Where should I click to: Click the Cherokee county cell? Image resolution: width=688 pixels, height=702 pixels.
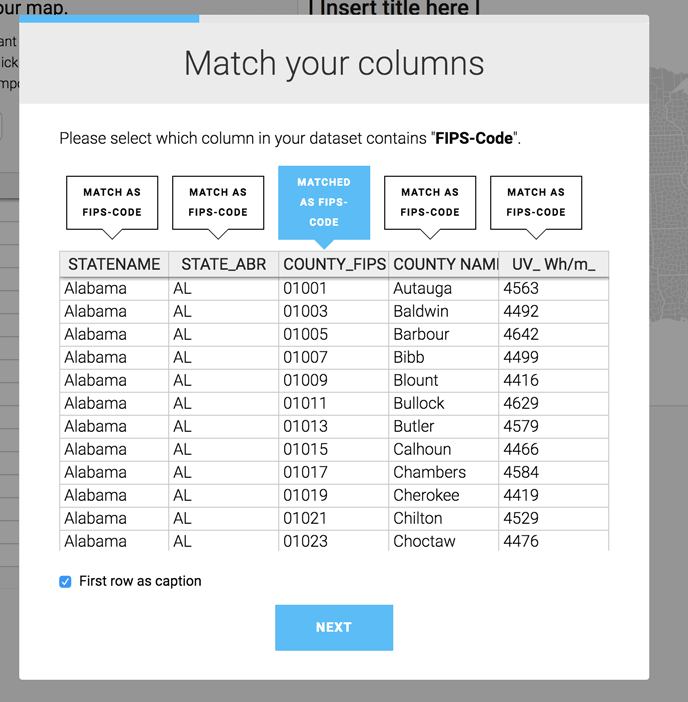pyautogui.click(x=444, y=496)
